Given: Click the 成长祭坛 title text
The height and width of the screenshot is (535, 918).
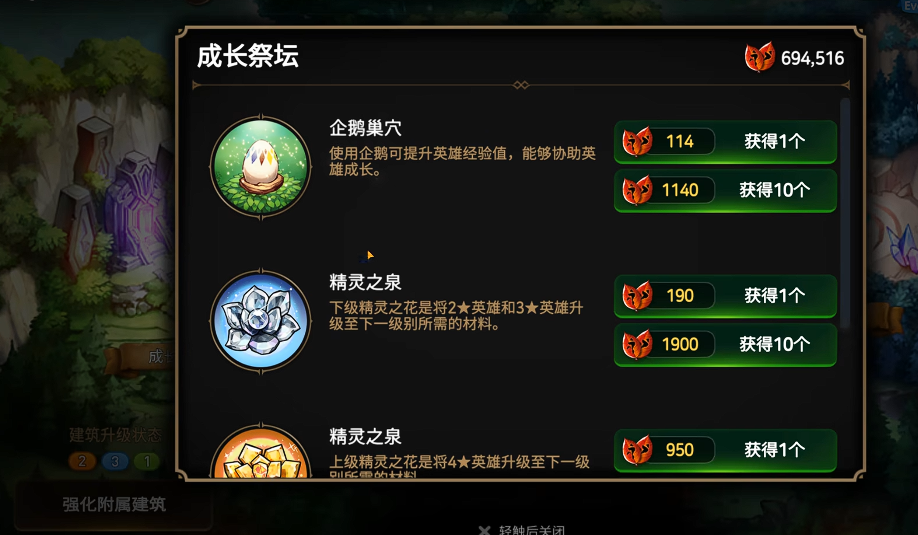Looking at the screenshot, I should tap(248, 57).
